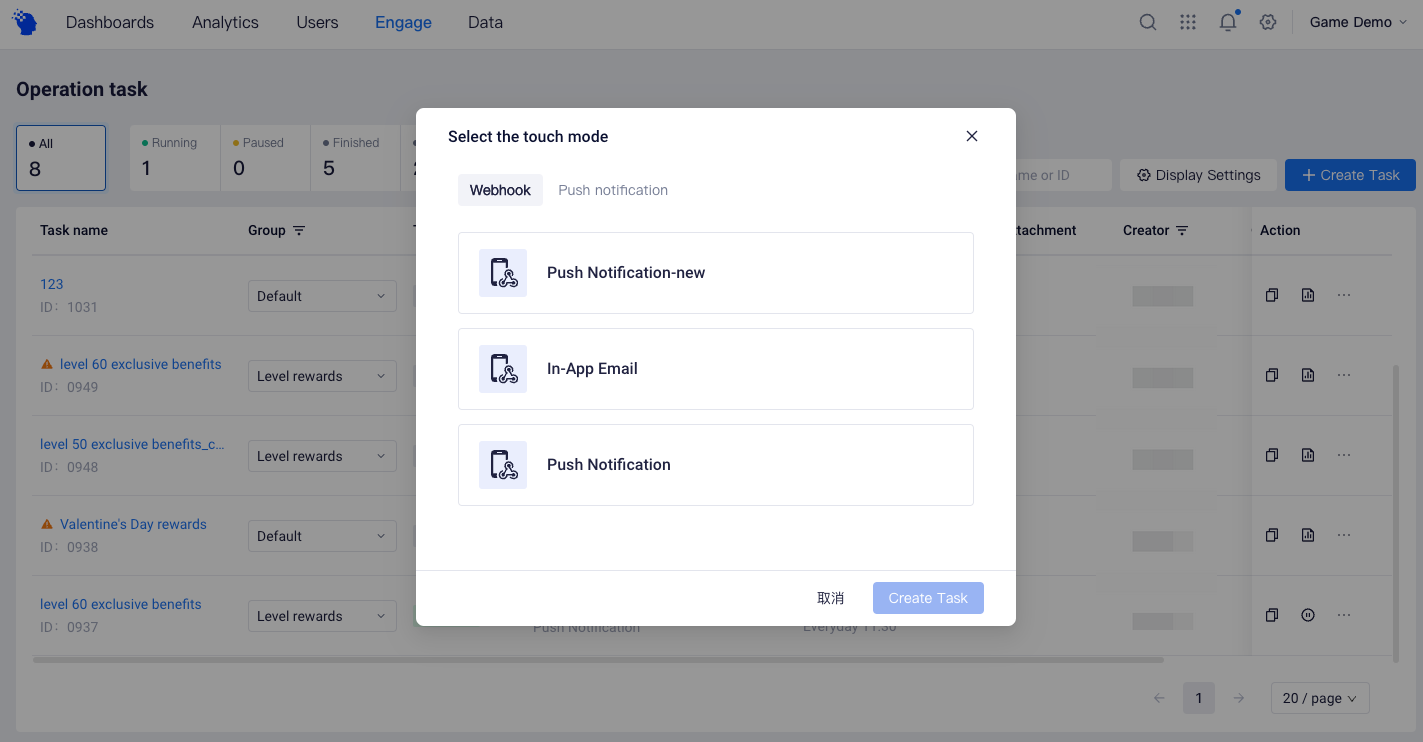Click the 取消 cancel button

pos(830,598)
